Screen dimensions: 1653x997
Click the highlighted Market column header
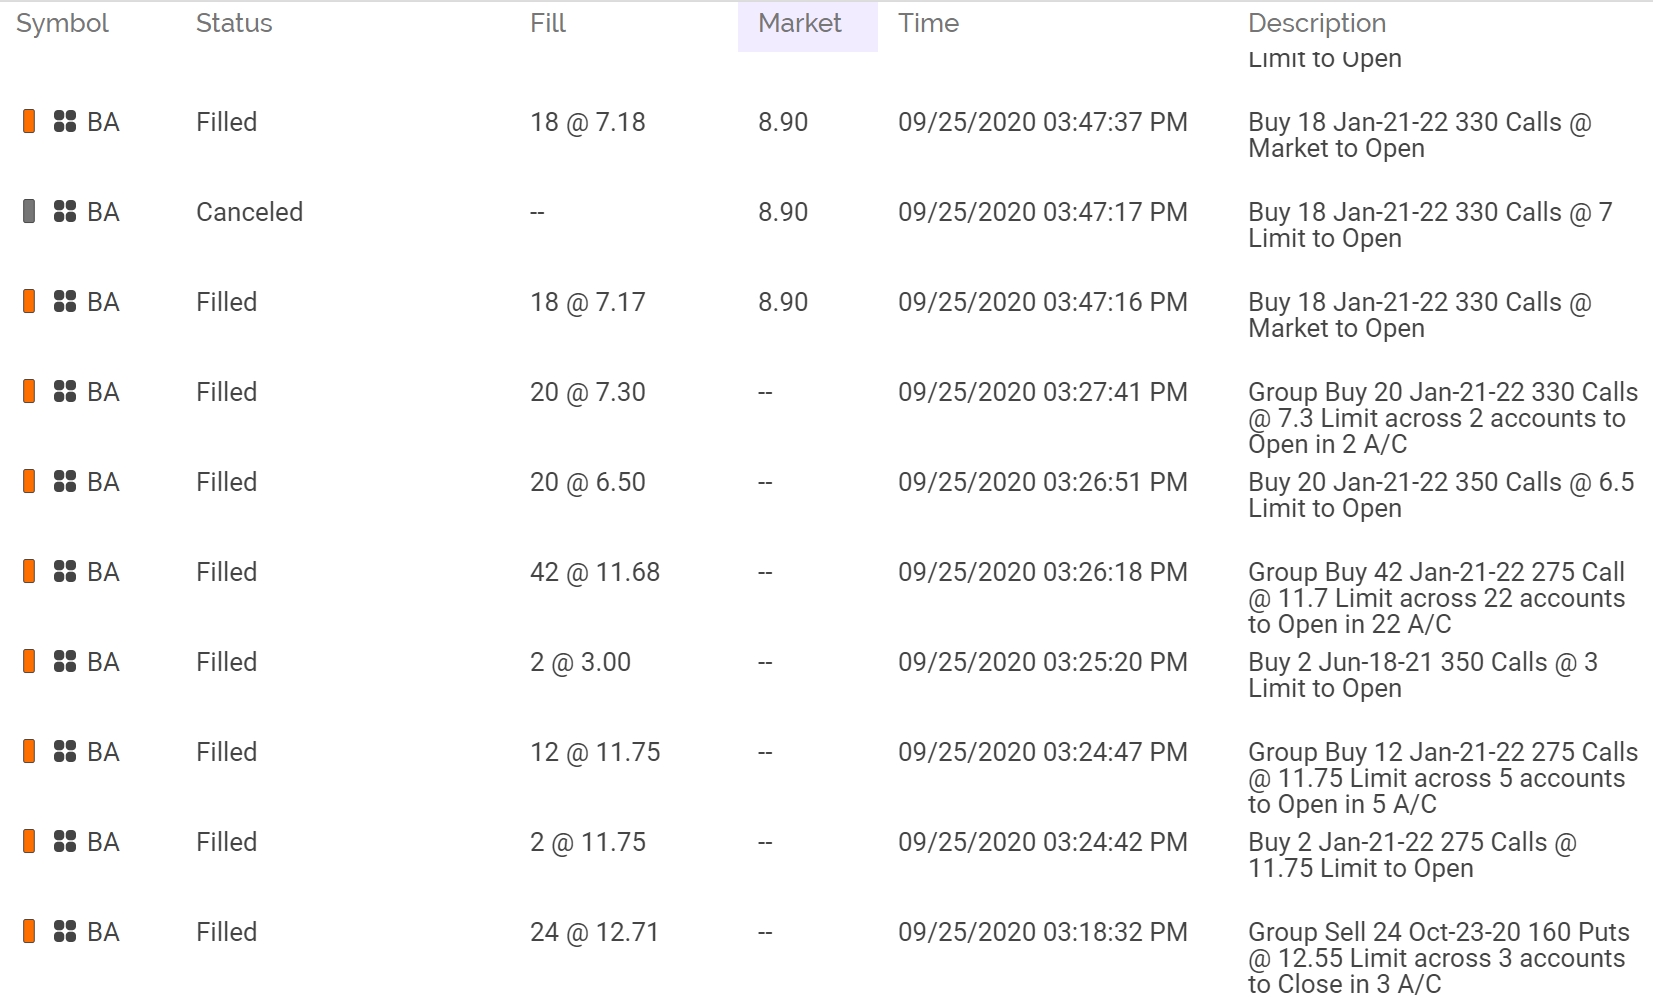click(x=800, y=23)
